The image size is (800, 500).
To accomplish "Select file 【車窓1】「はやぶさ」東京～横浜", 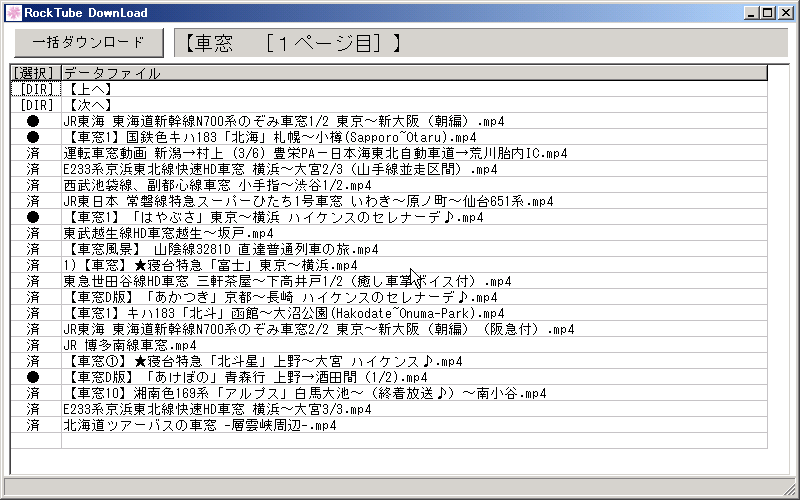I will [414, 217].
